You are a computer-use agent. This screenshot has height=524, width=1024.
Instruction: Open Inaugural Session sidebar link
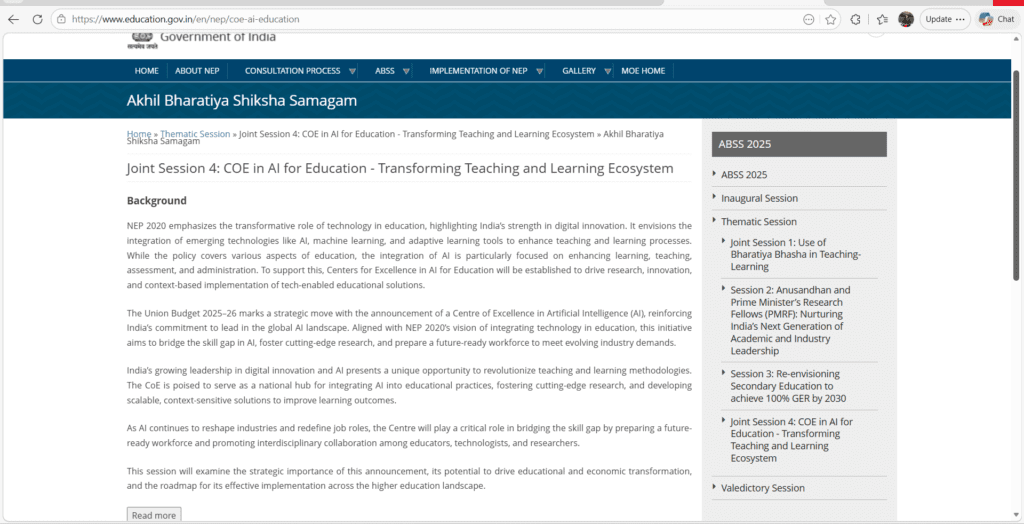759,198
